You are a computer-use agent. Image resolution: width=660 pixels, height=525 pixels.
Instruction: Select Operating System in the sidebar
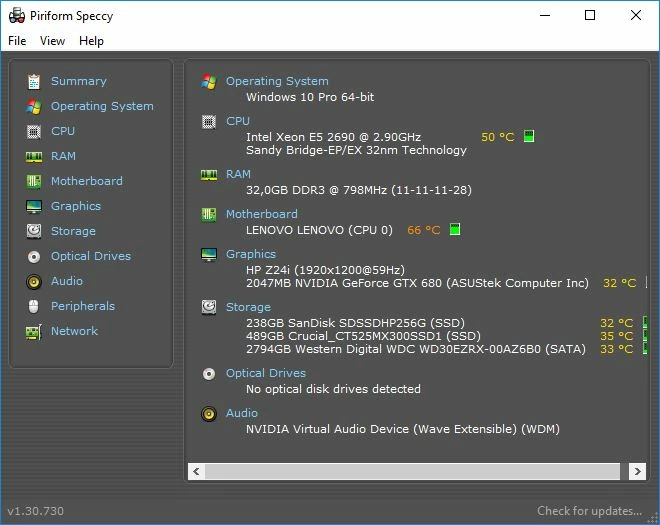point(102,106)
